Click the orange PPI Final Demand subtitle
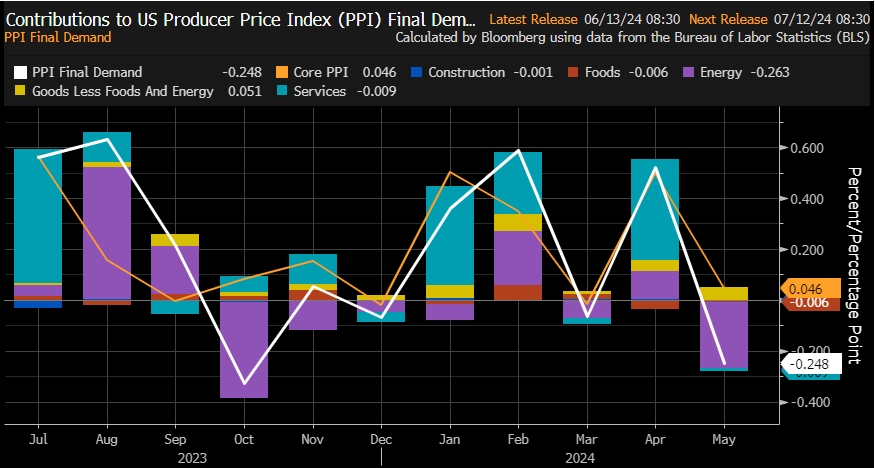 point(59,37)
